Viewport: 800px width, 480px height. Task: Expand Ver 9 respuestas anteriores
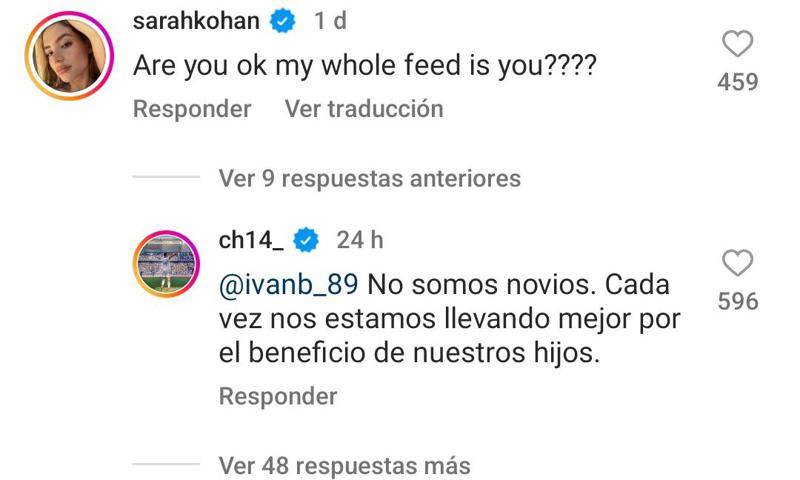click(369, 179)
